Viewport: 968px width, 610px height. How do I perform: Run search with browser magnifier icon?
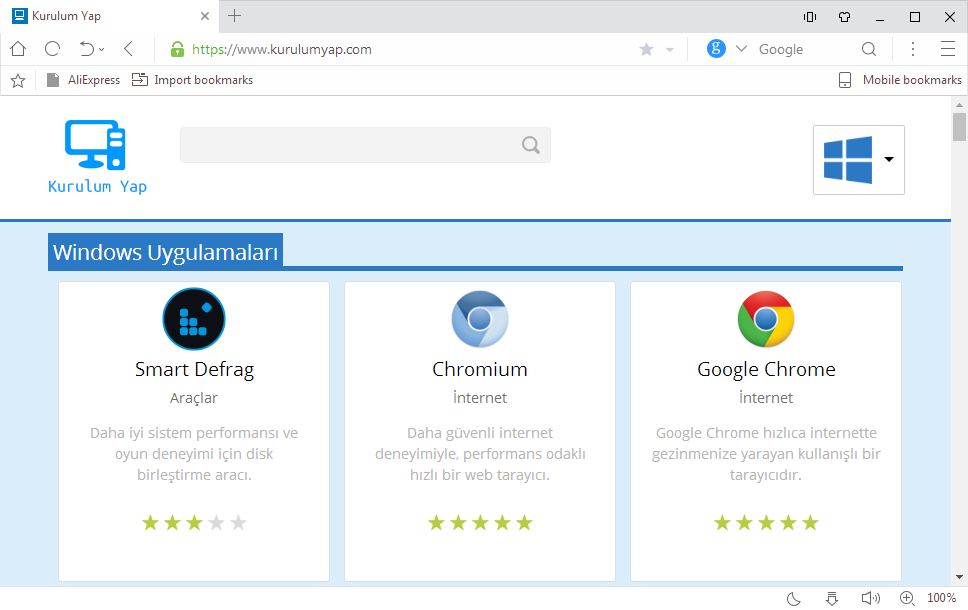coord(869,49)
